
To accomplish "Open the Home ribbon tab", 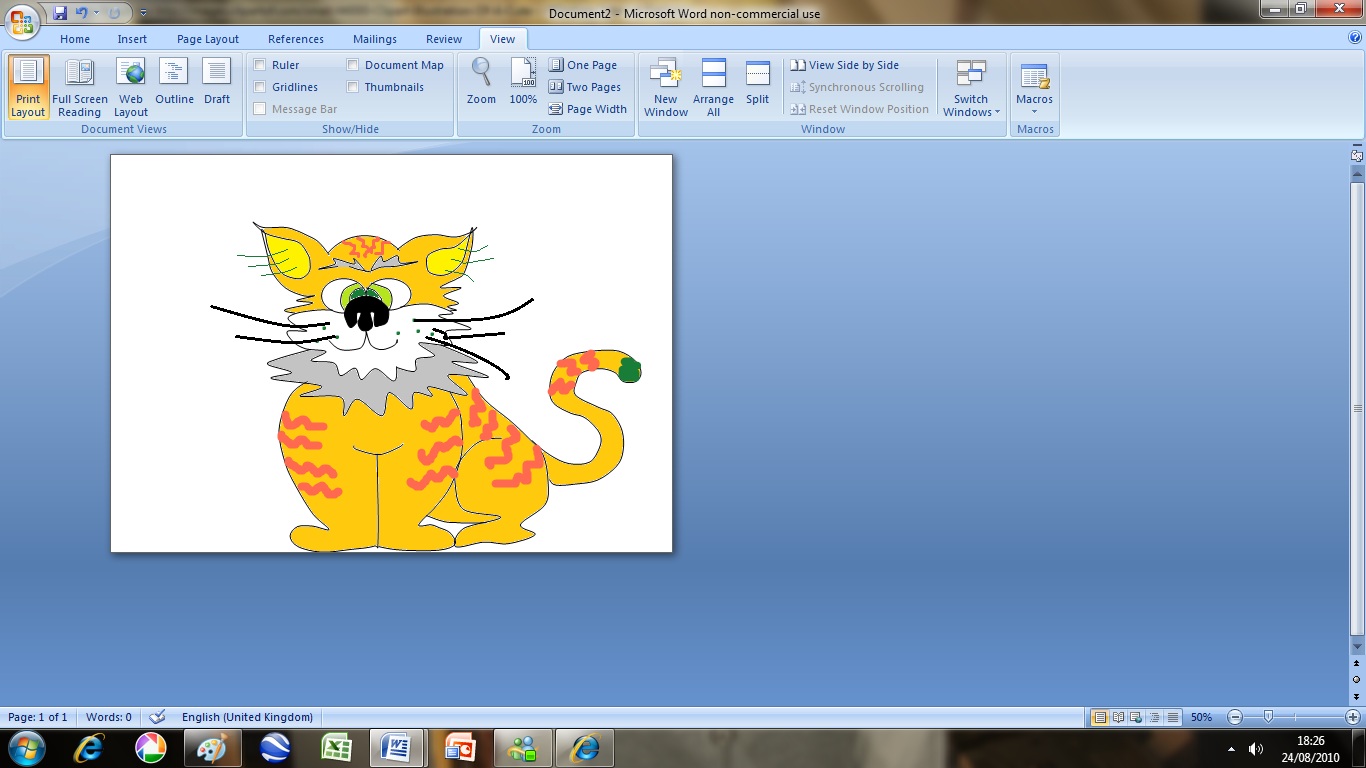I will (x=75, y=39).
